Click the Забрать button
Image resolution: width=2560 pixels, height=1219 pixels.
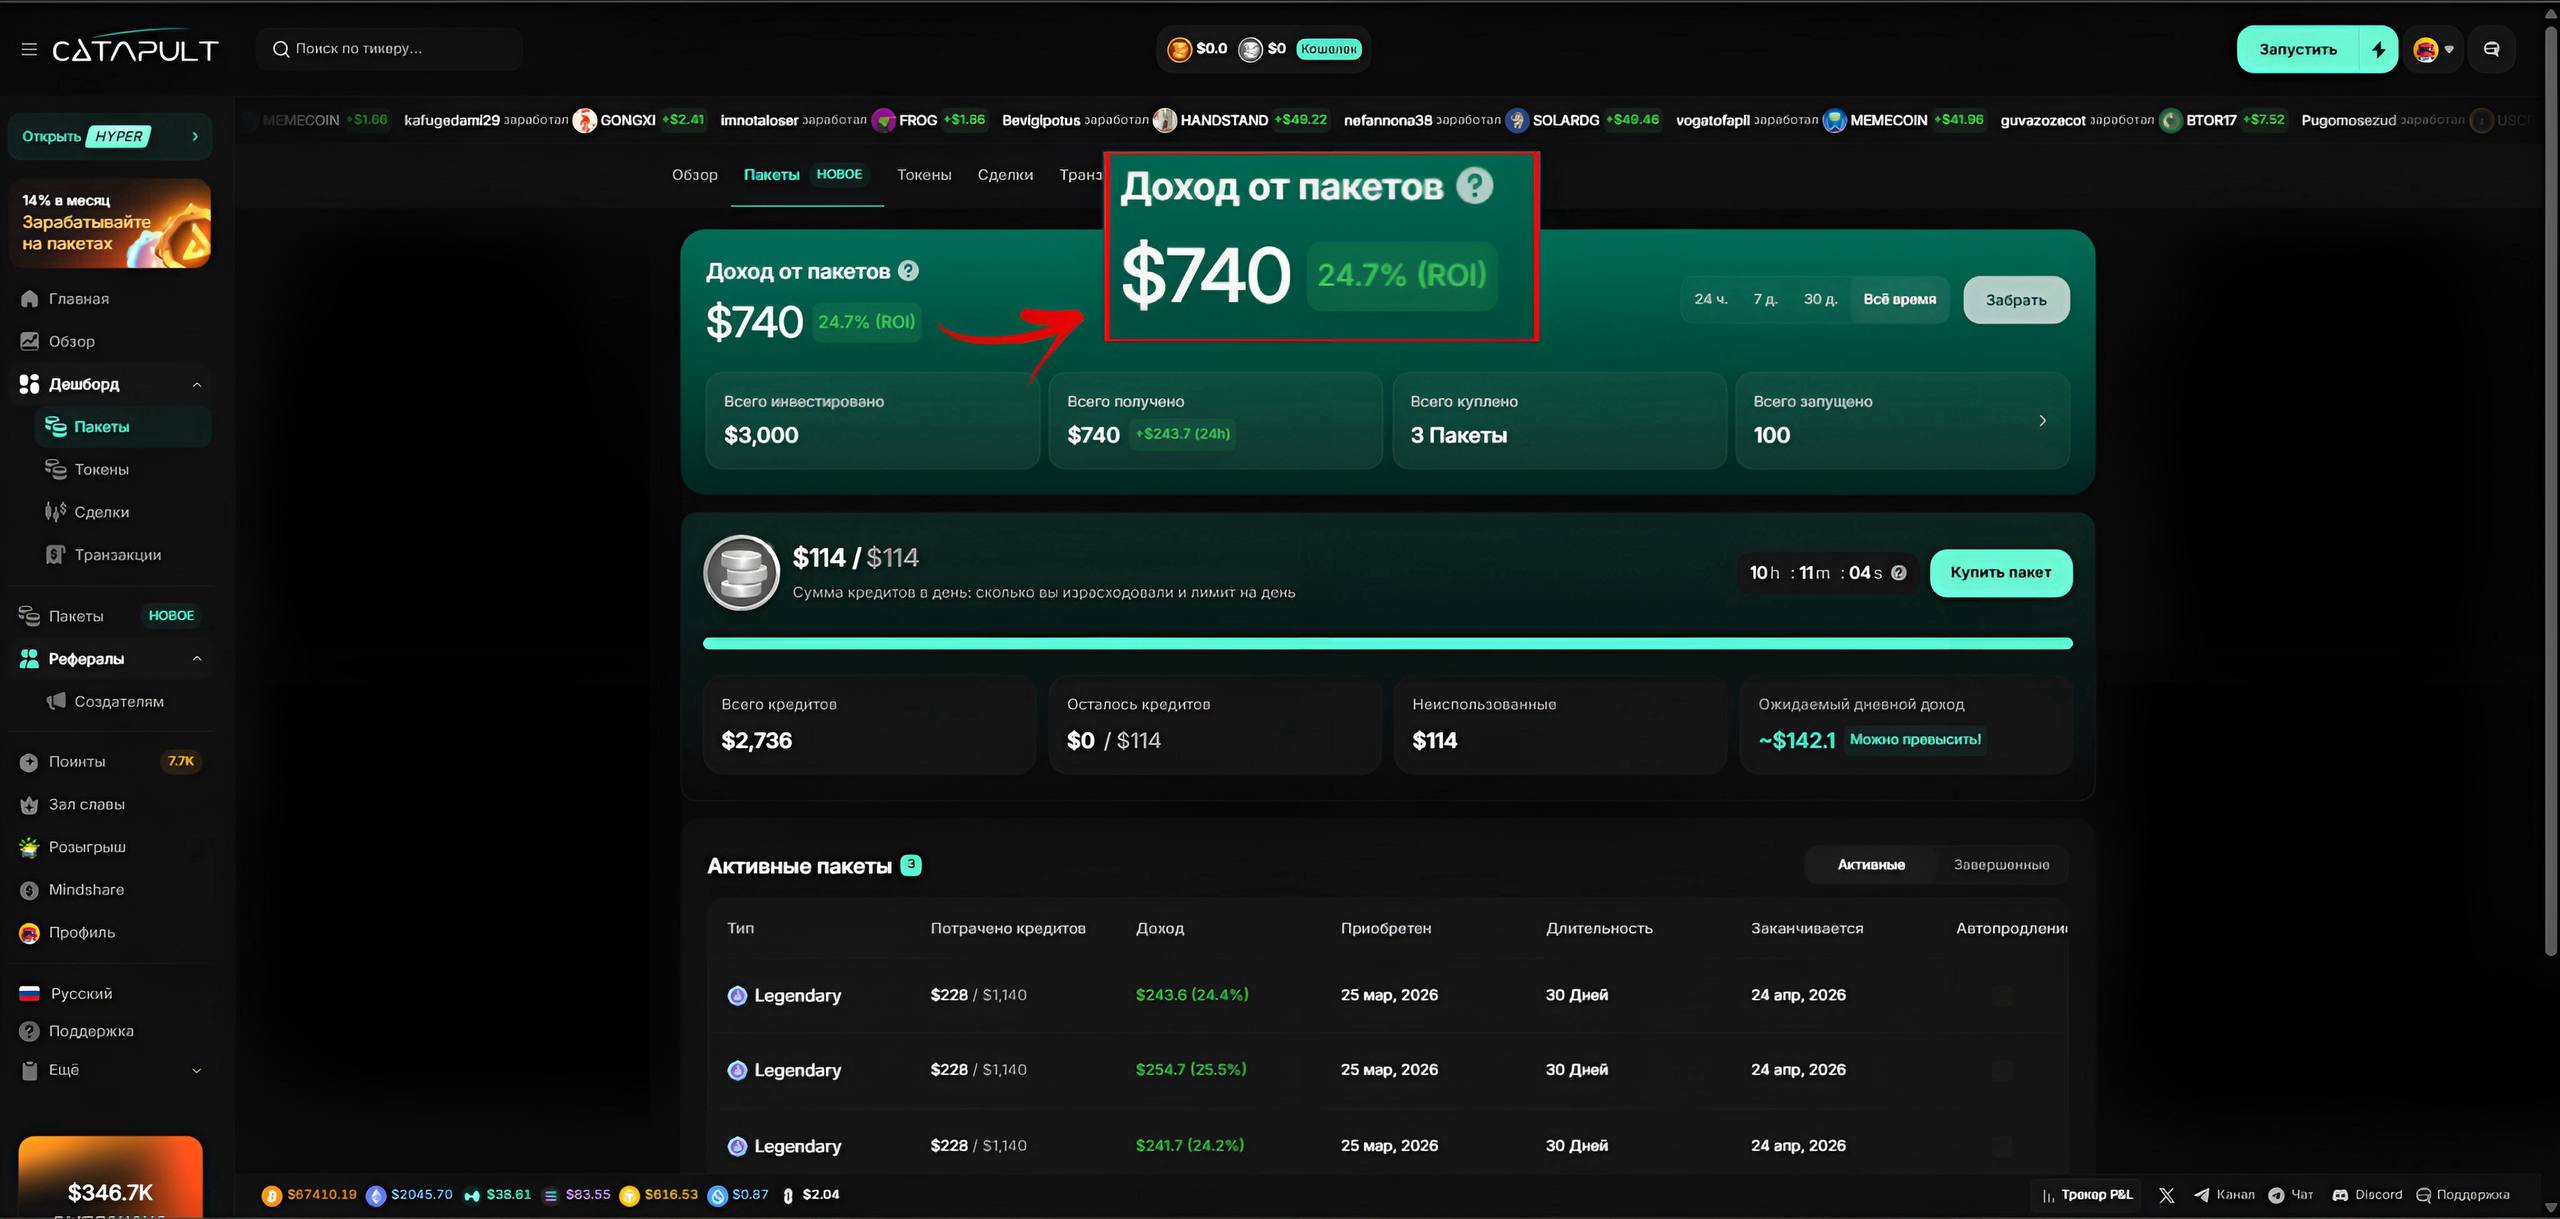coord(2015,300)
